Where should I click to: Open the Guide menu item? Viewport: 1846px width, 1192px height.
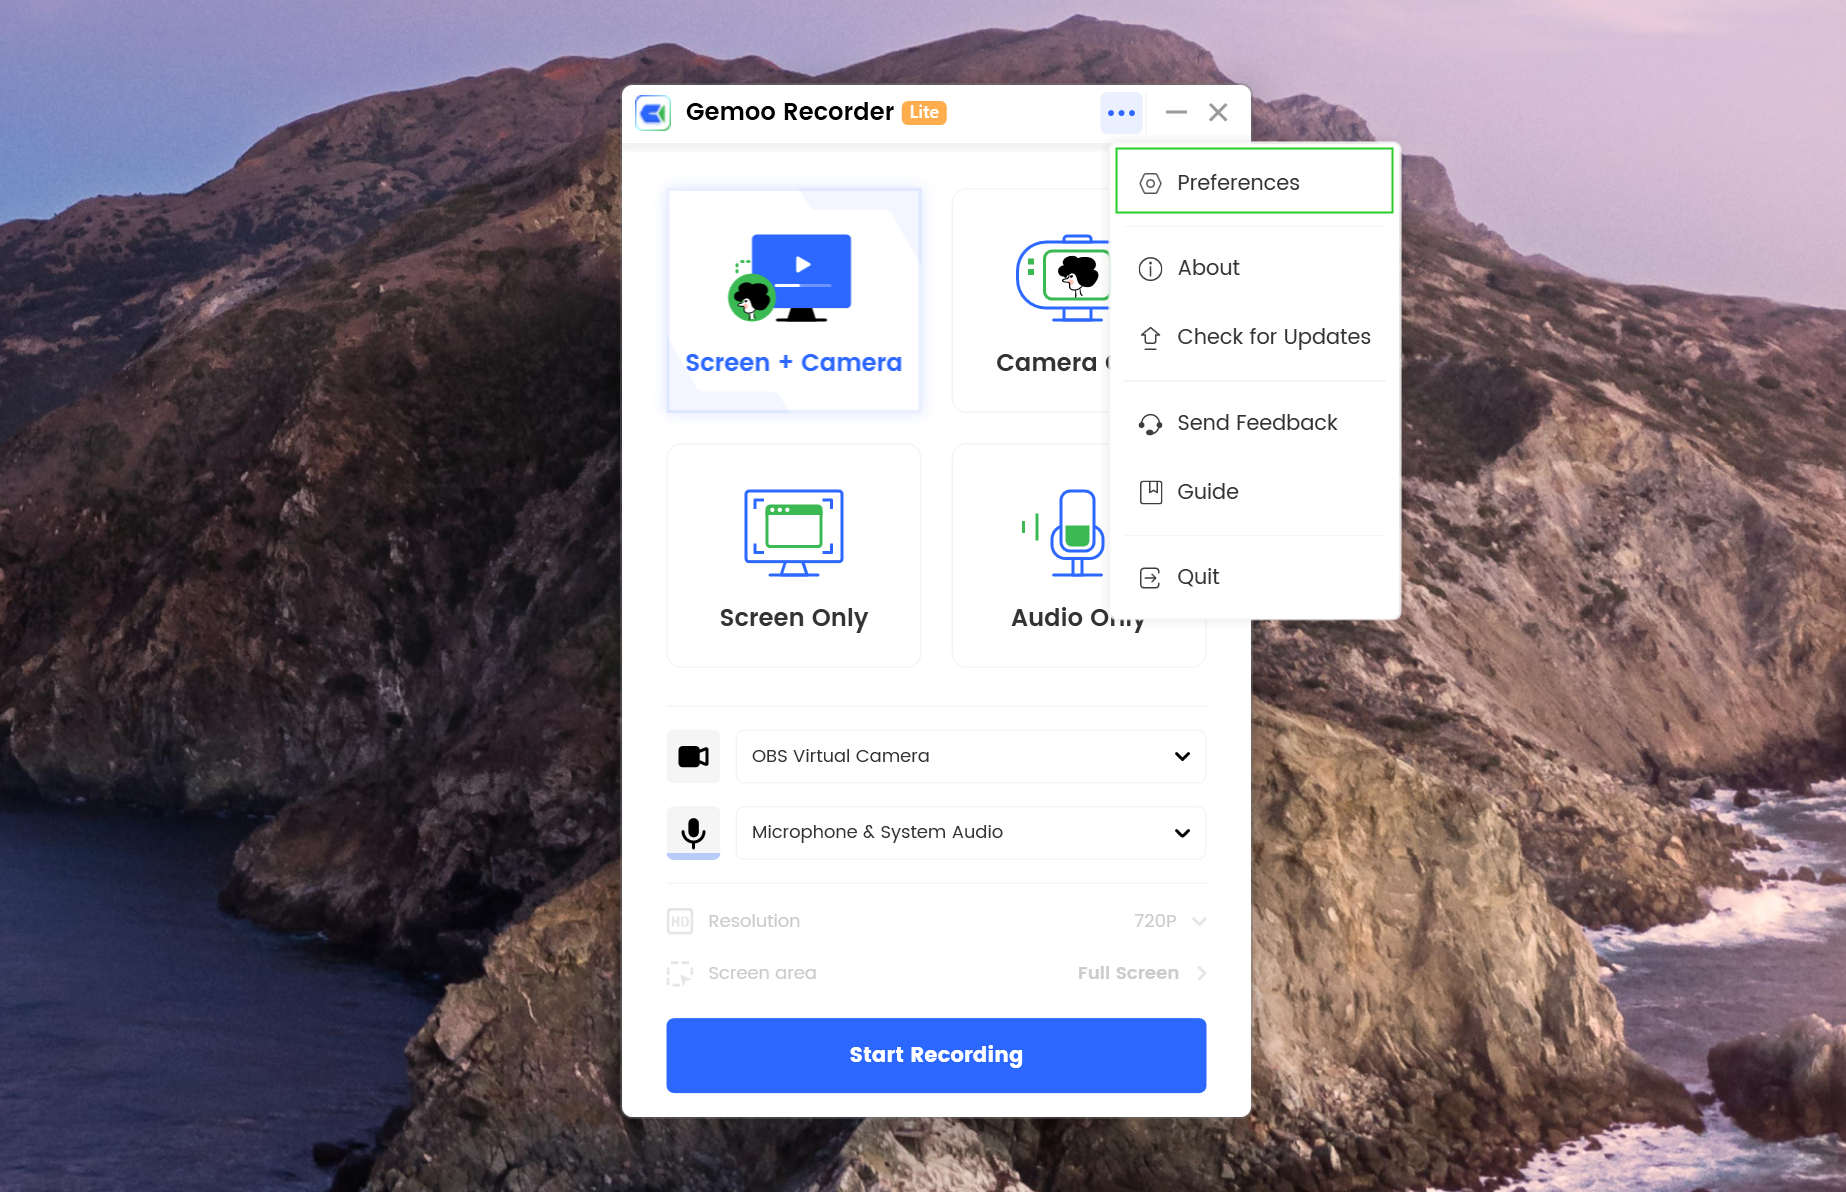pos(1254,492)
